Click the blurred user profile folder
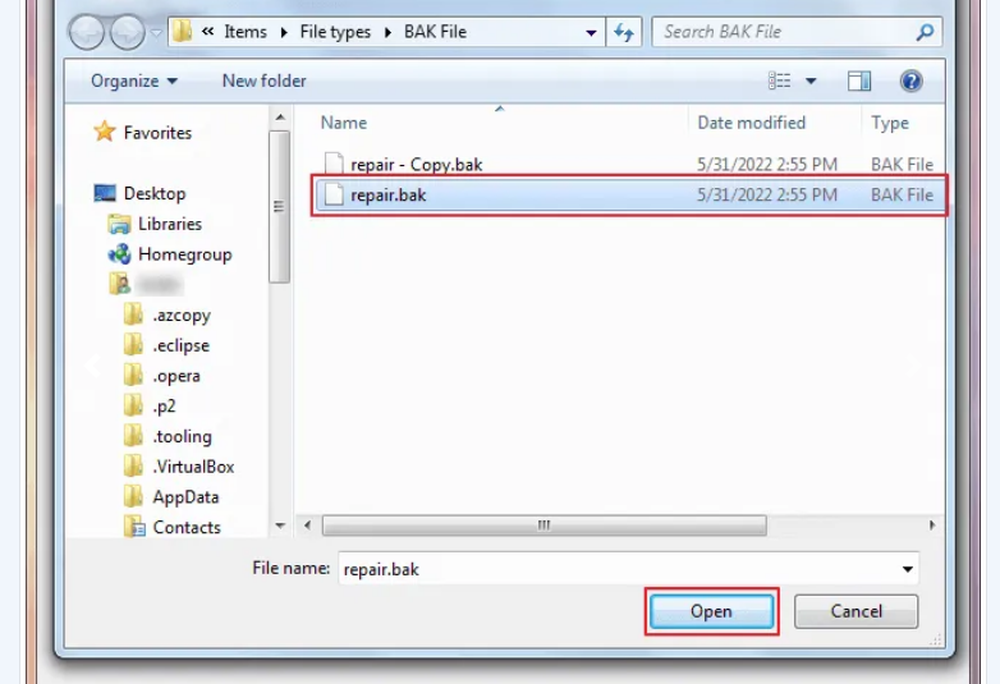Image resolution: width=1000 pixels, height=684 pixels. pos(147,284)
